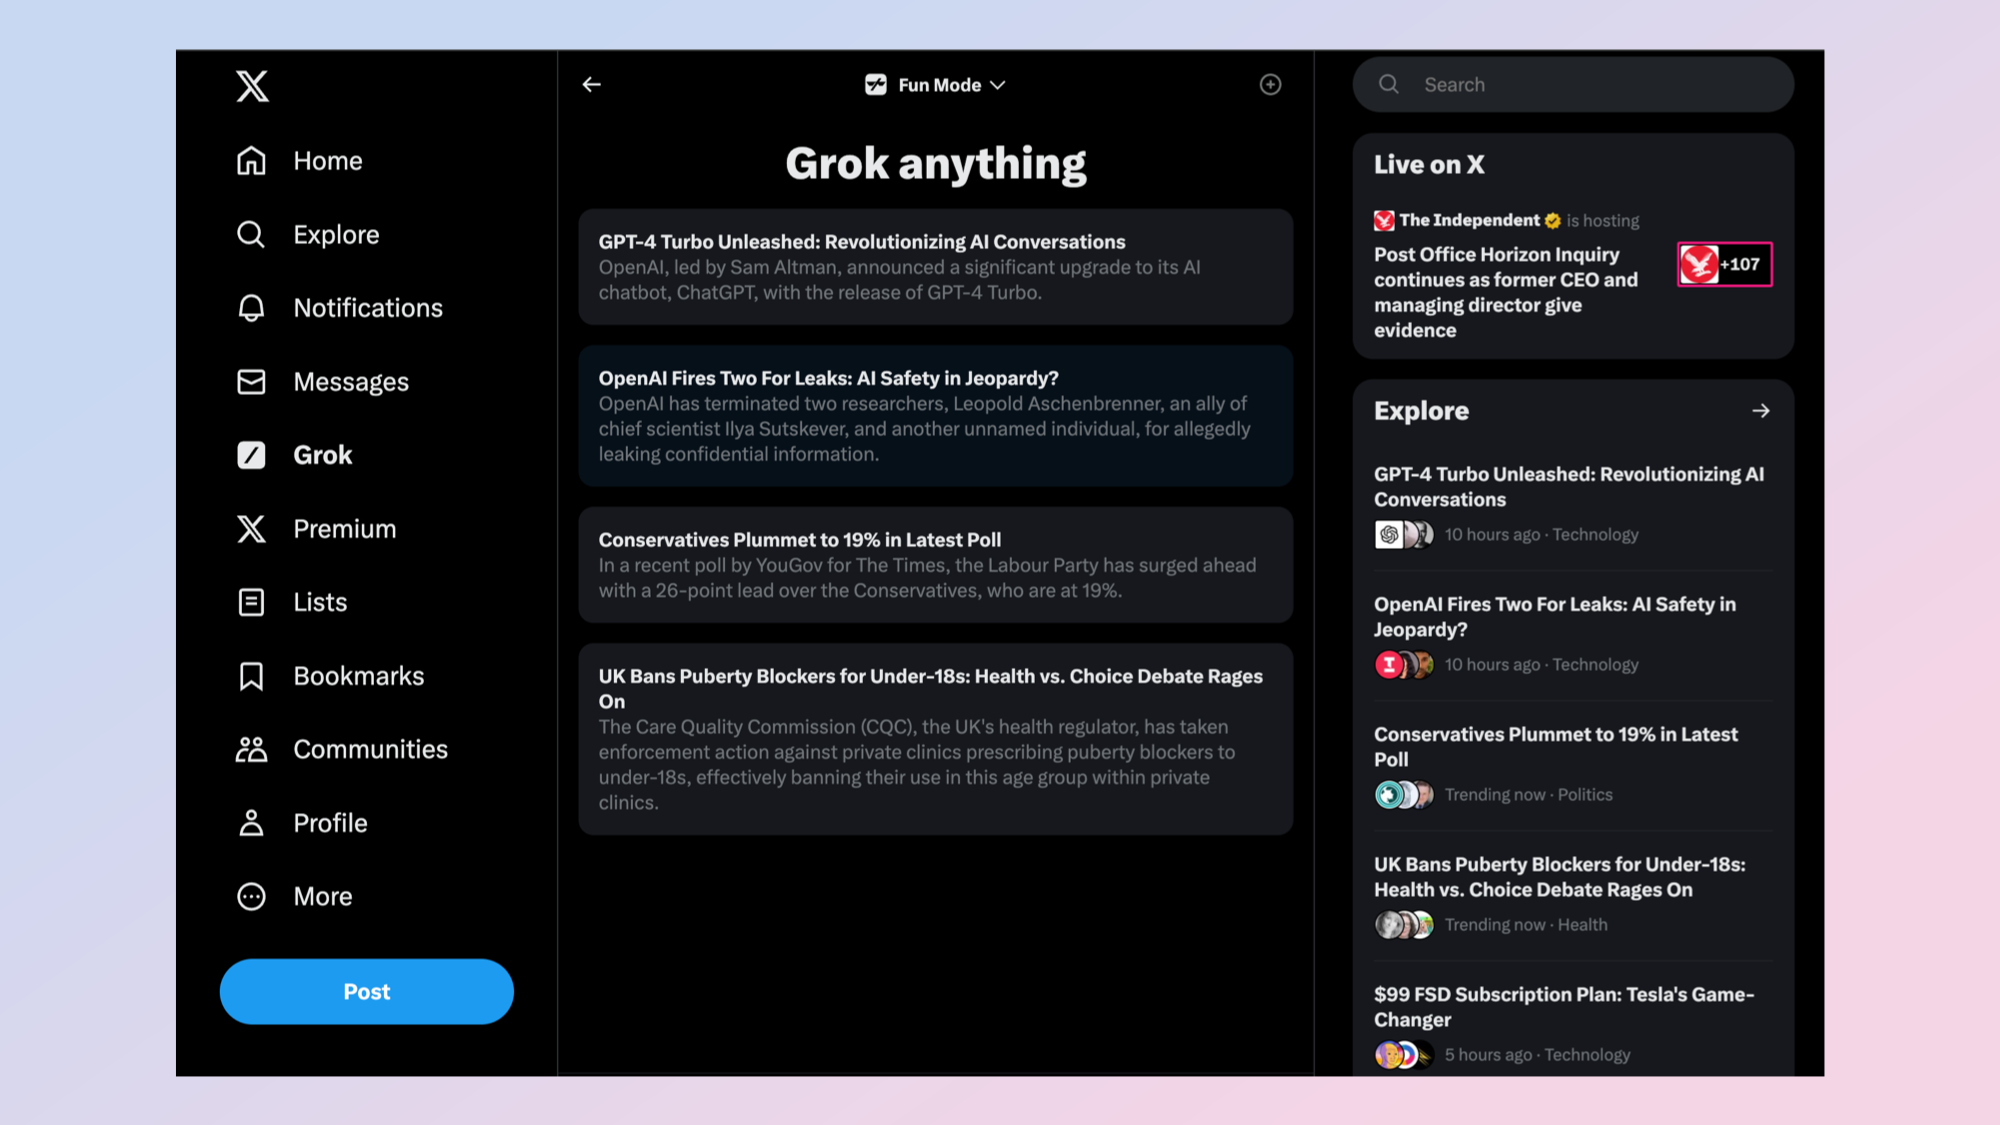Click the X logo icon
Image resolution: width=2000 pixels, height=1125 pixels.
tap(252, 86)
